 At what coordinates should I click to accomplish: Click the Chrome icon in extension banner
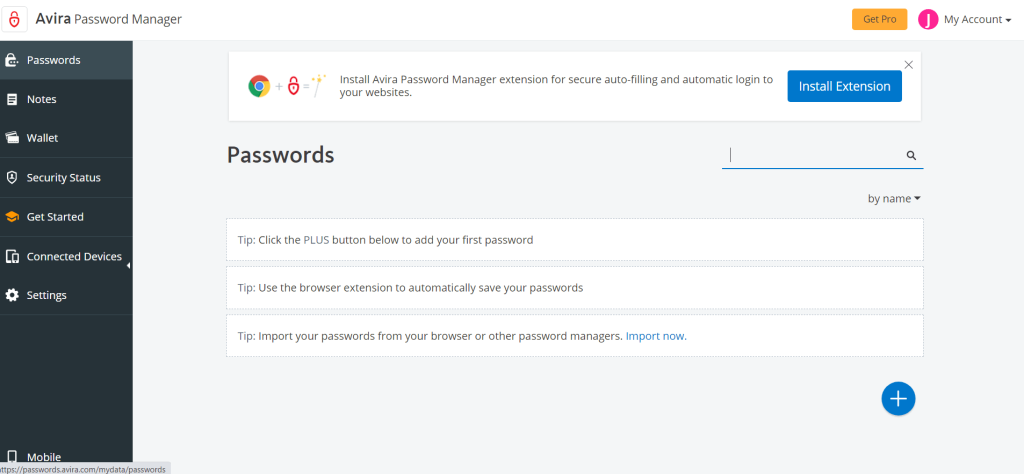pos(259,86)
